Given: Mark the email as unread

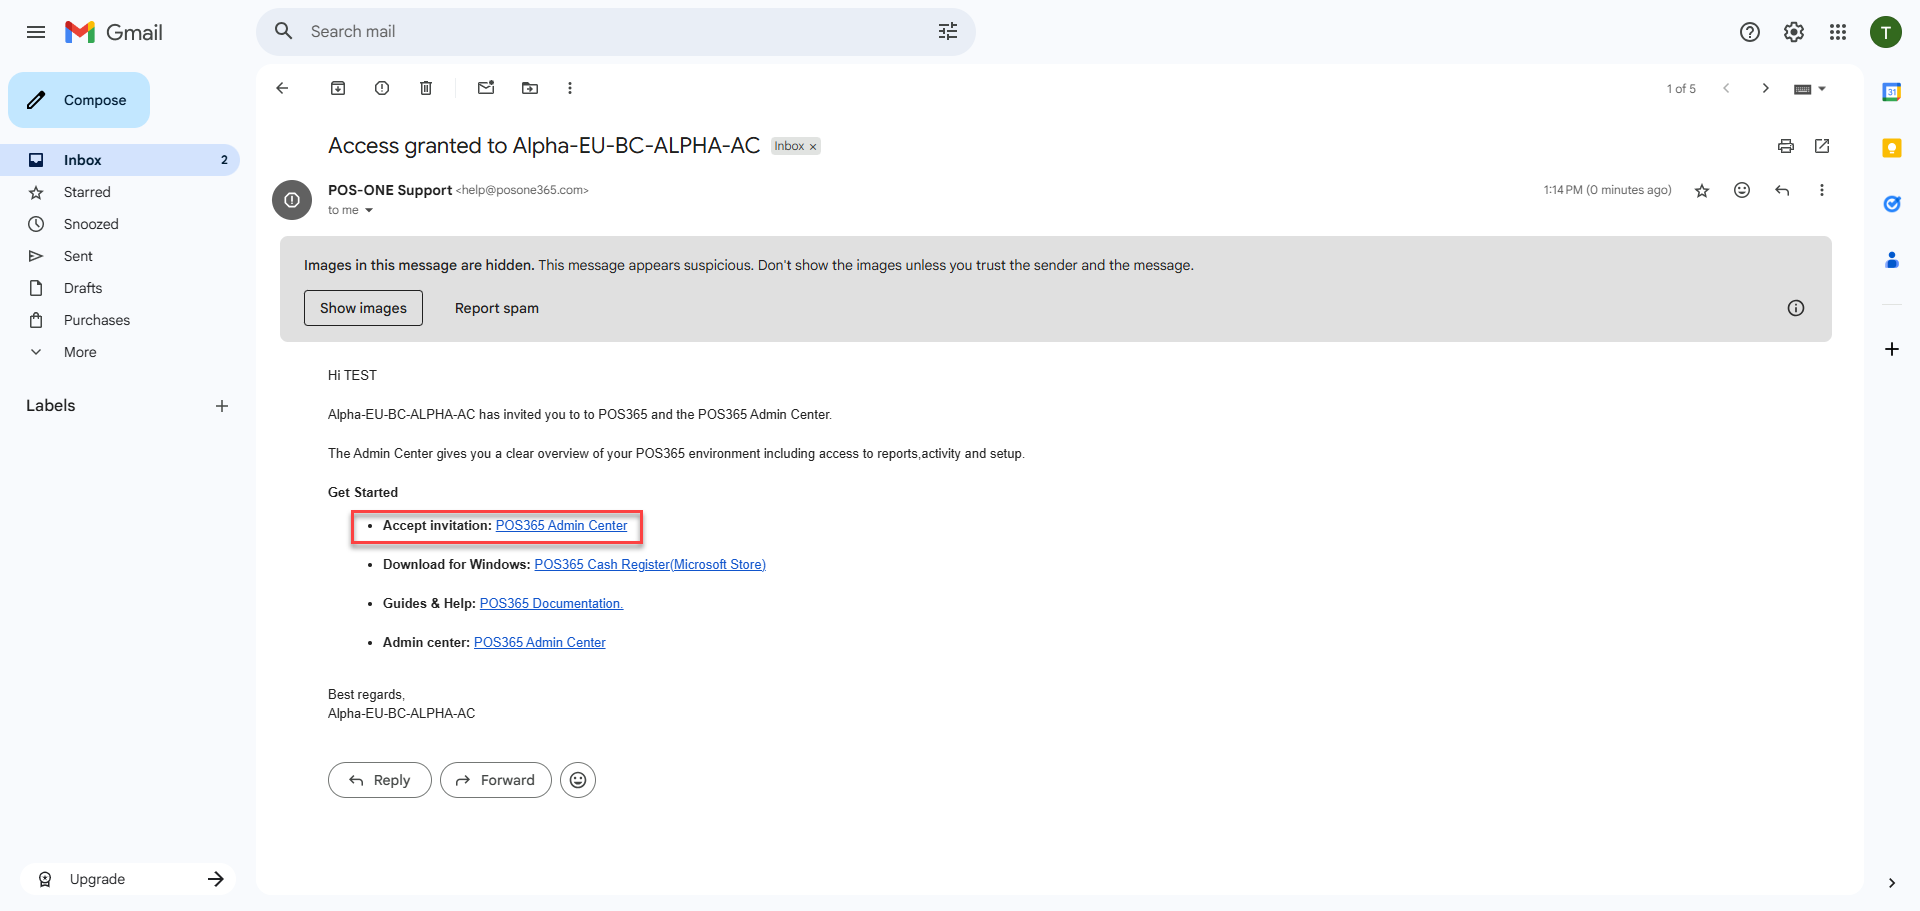Looking at the screenshot, I should [x=486, y=88].
